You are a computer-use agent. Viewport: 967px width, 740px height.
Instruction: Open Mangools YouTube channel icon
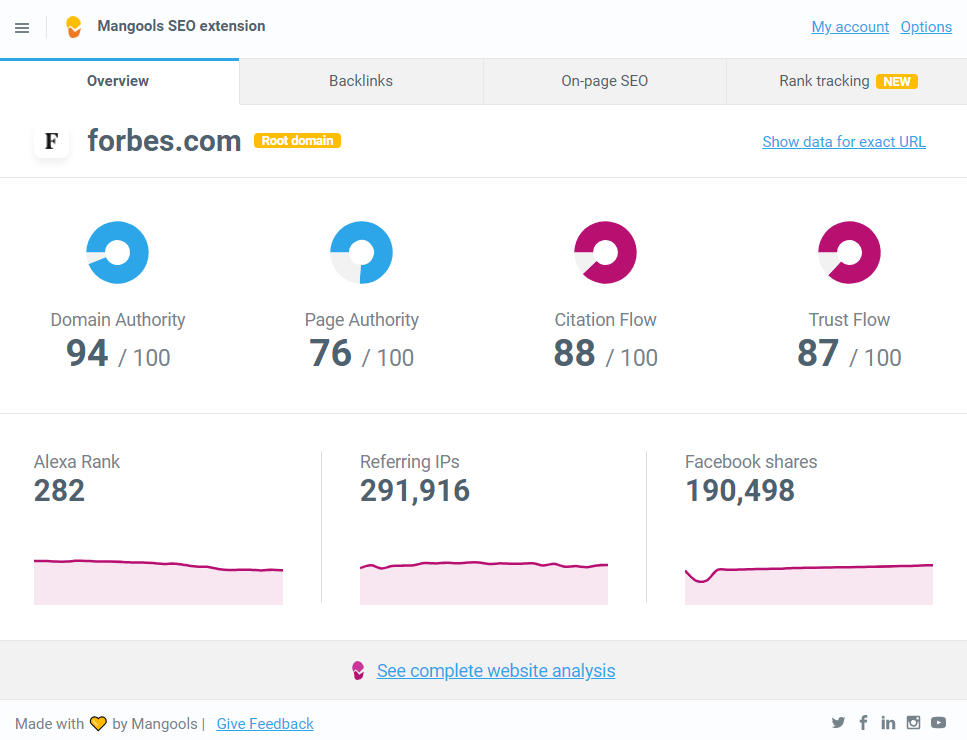click(x=938, y=723)
